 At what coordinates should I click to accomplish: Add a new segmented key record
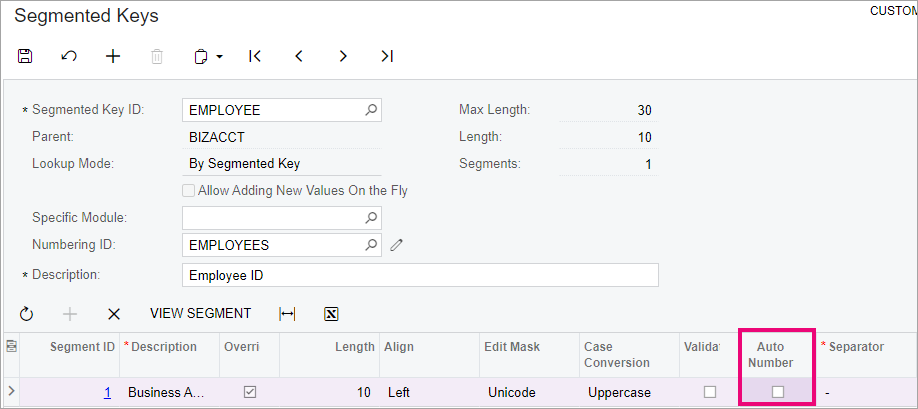pos(112,56)
